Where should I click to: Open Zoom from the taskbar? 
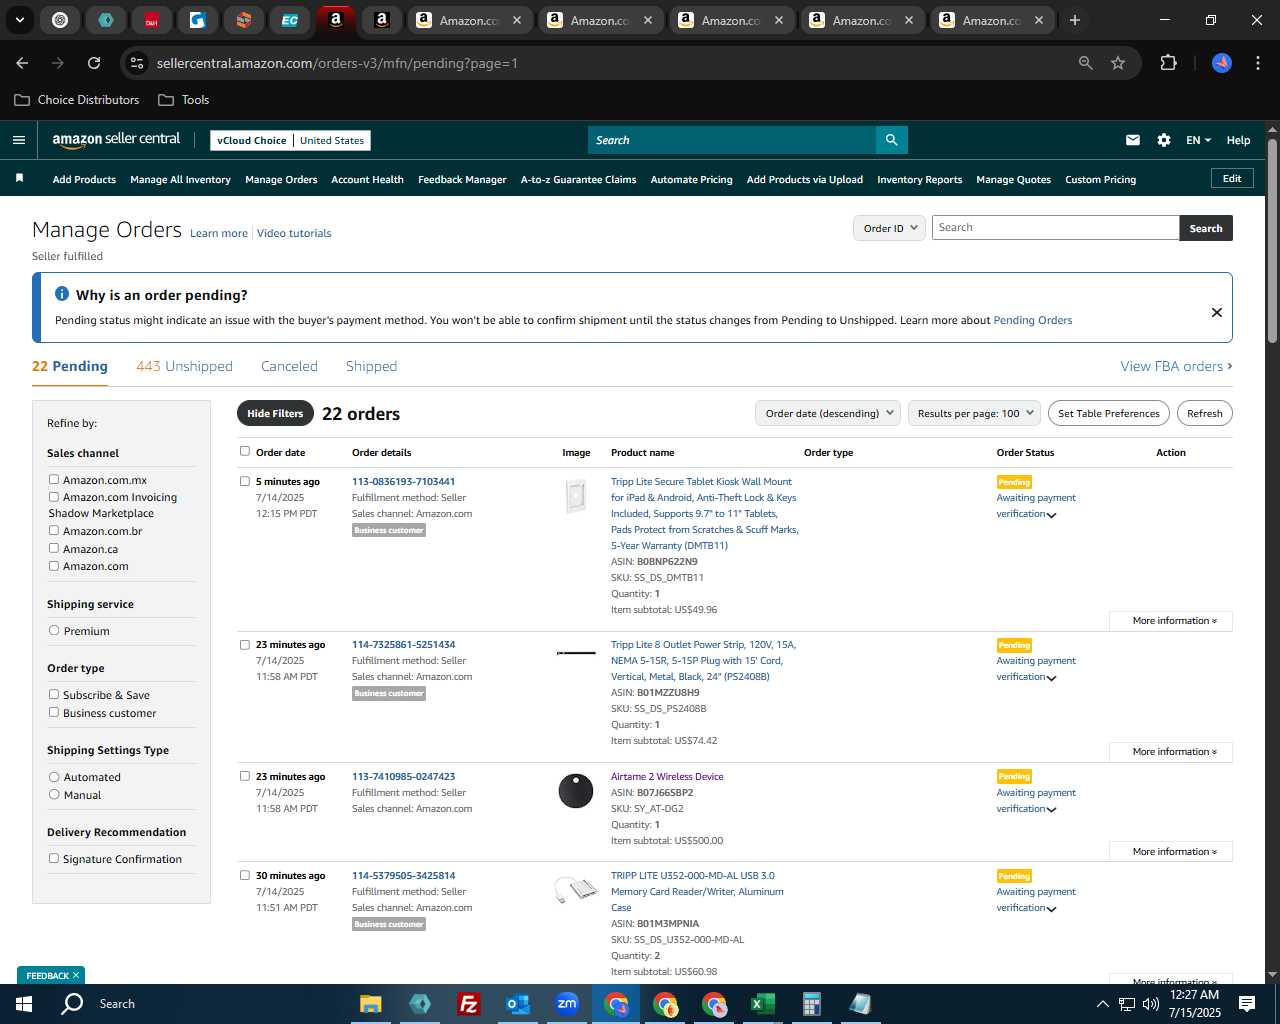click(x=567, y=1004)
